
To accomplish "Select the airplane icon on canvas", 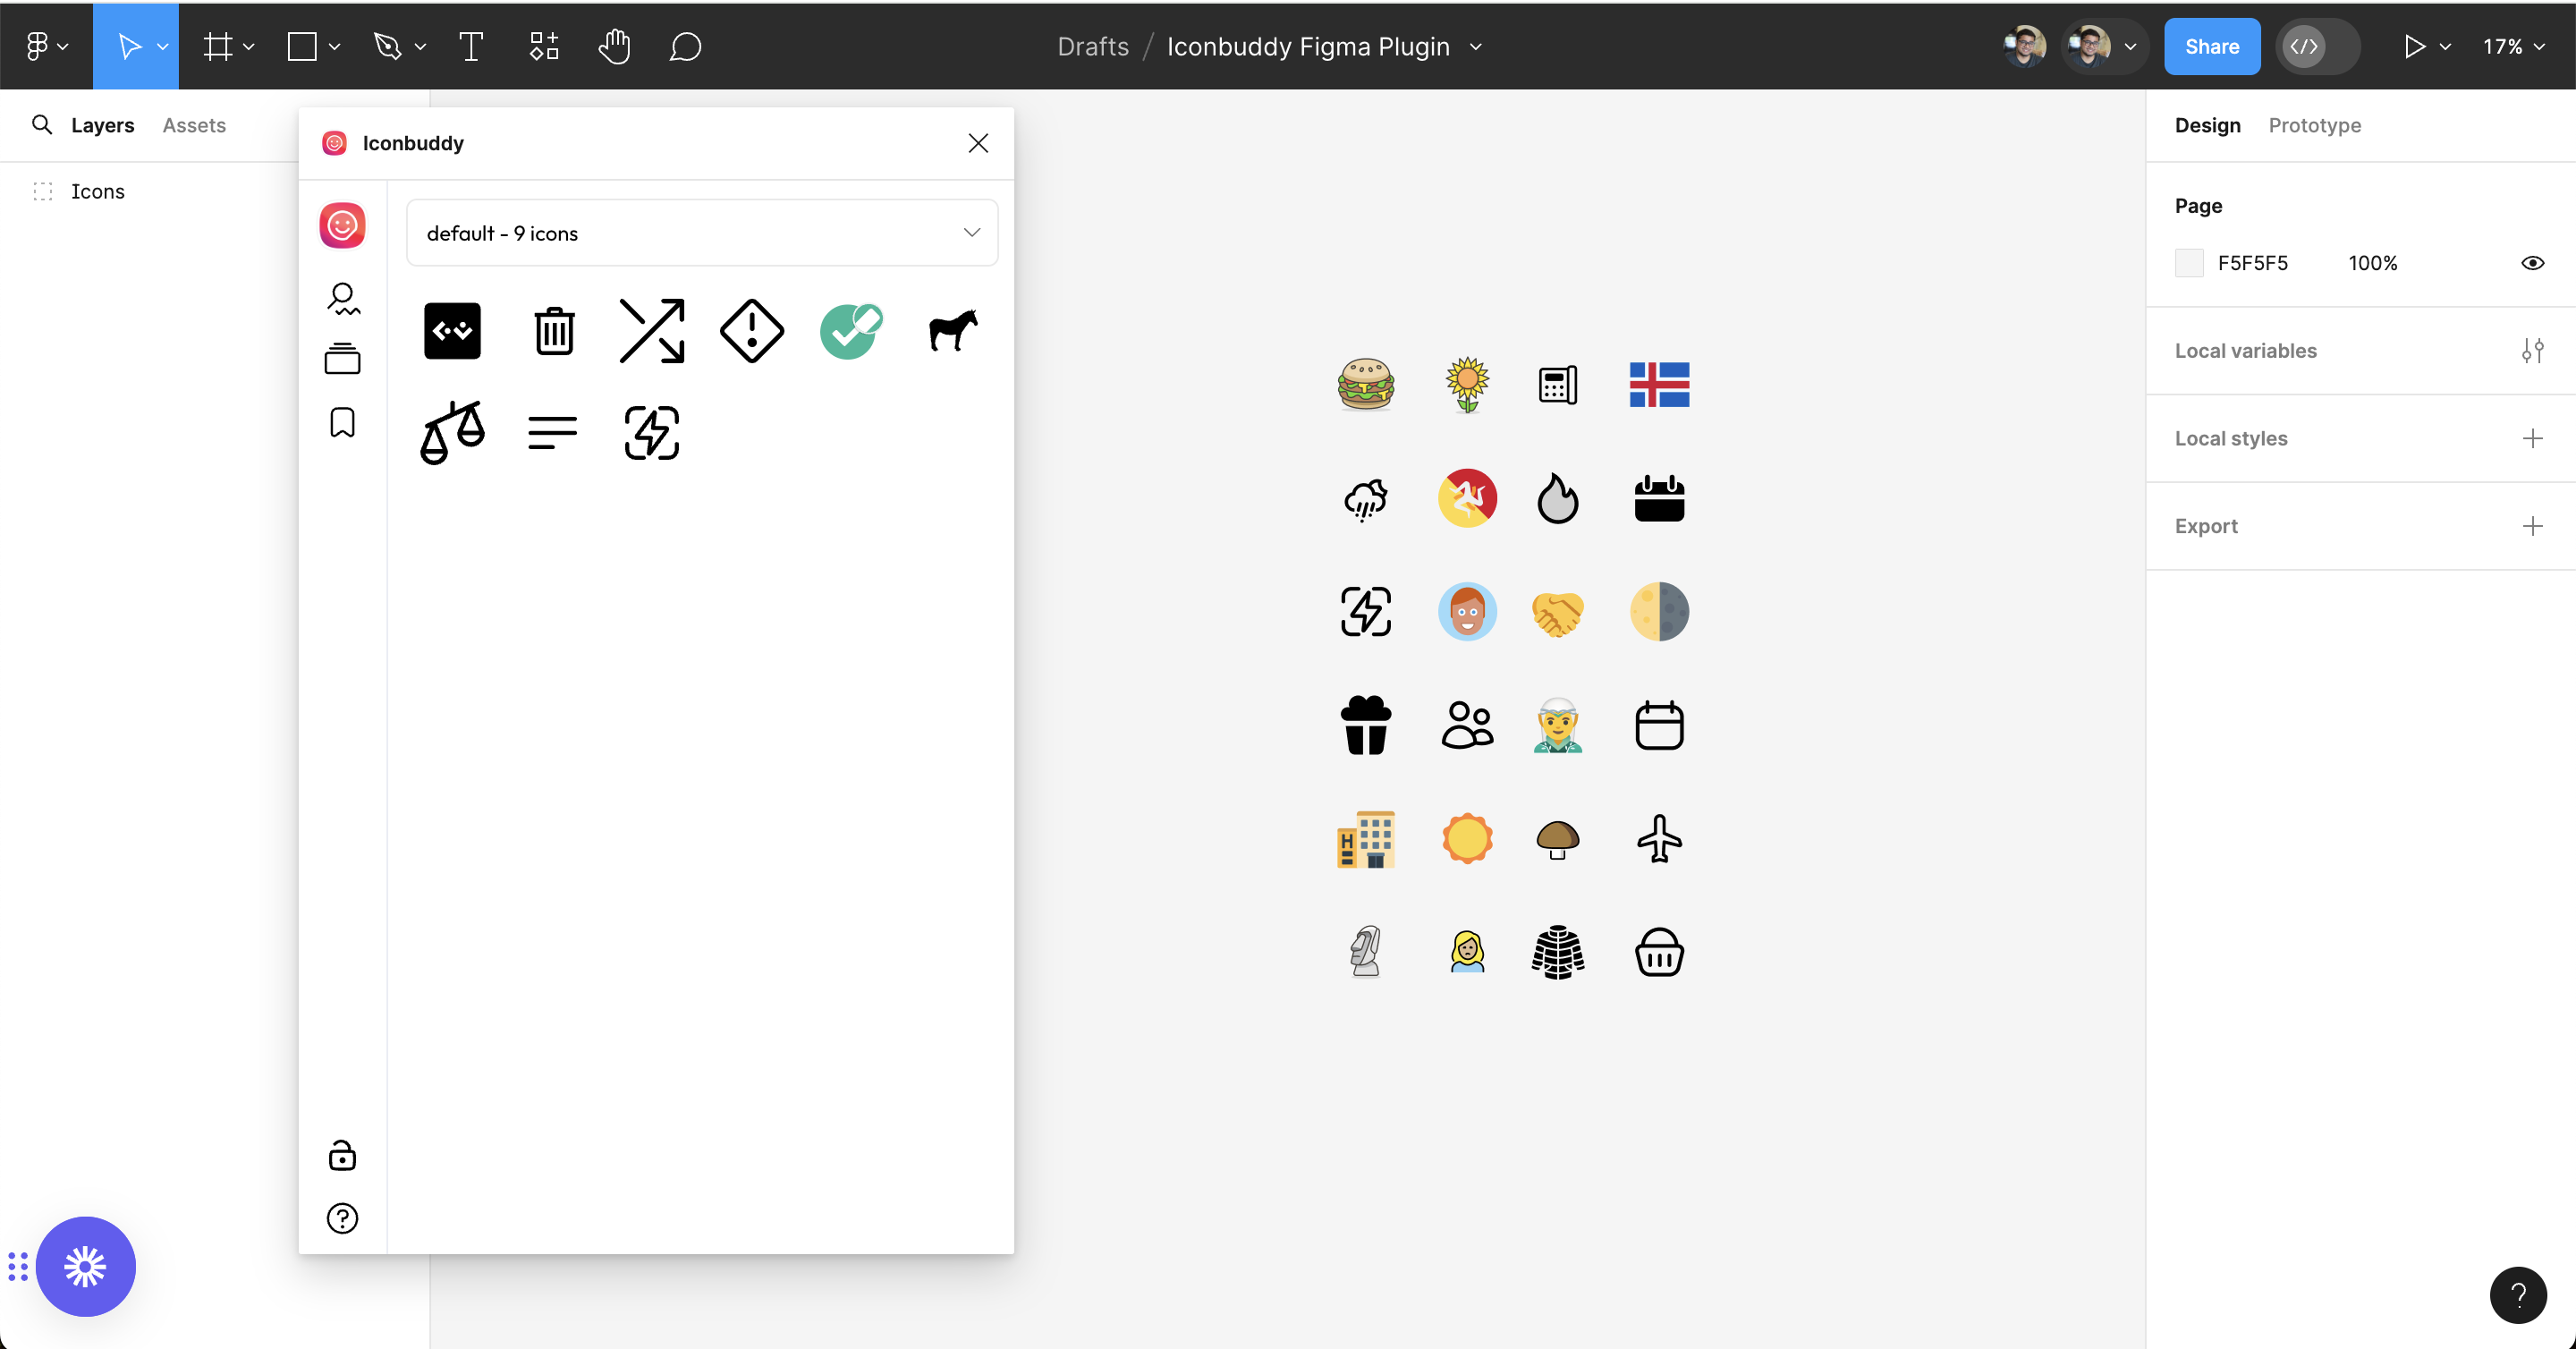I will click(x=1659, y=838).
